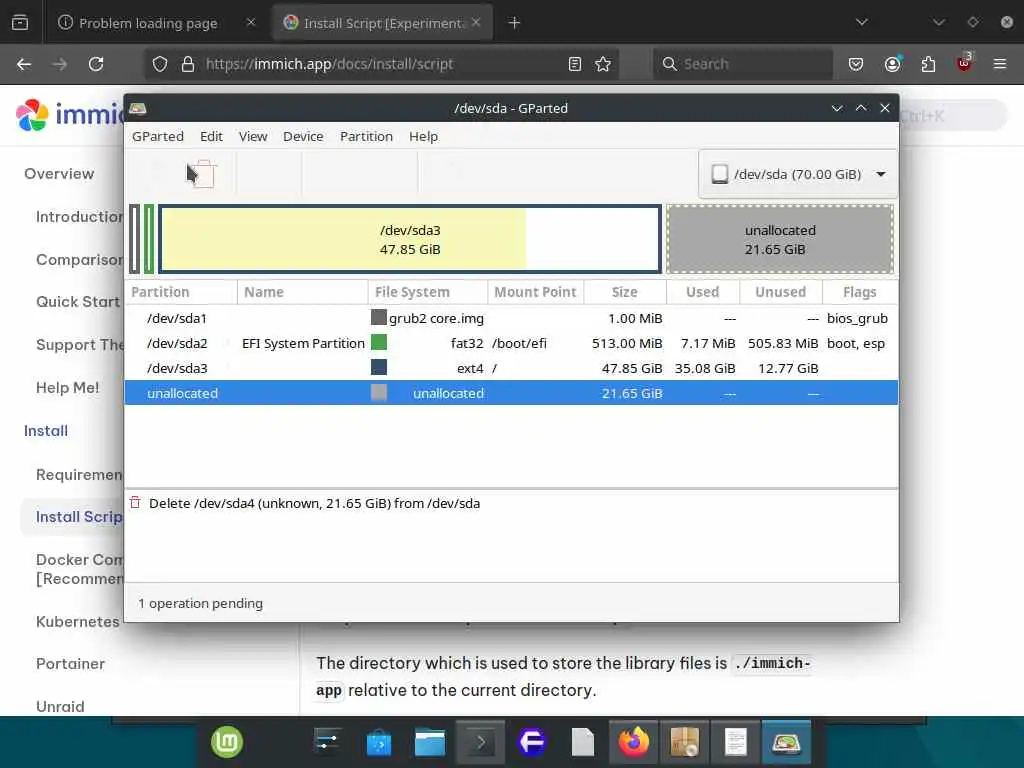Click the File System column header
Screen dimensions: 1024x768
tap(428, 292)
